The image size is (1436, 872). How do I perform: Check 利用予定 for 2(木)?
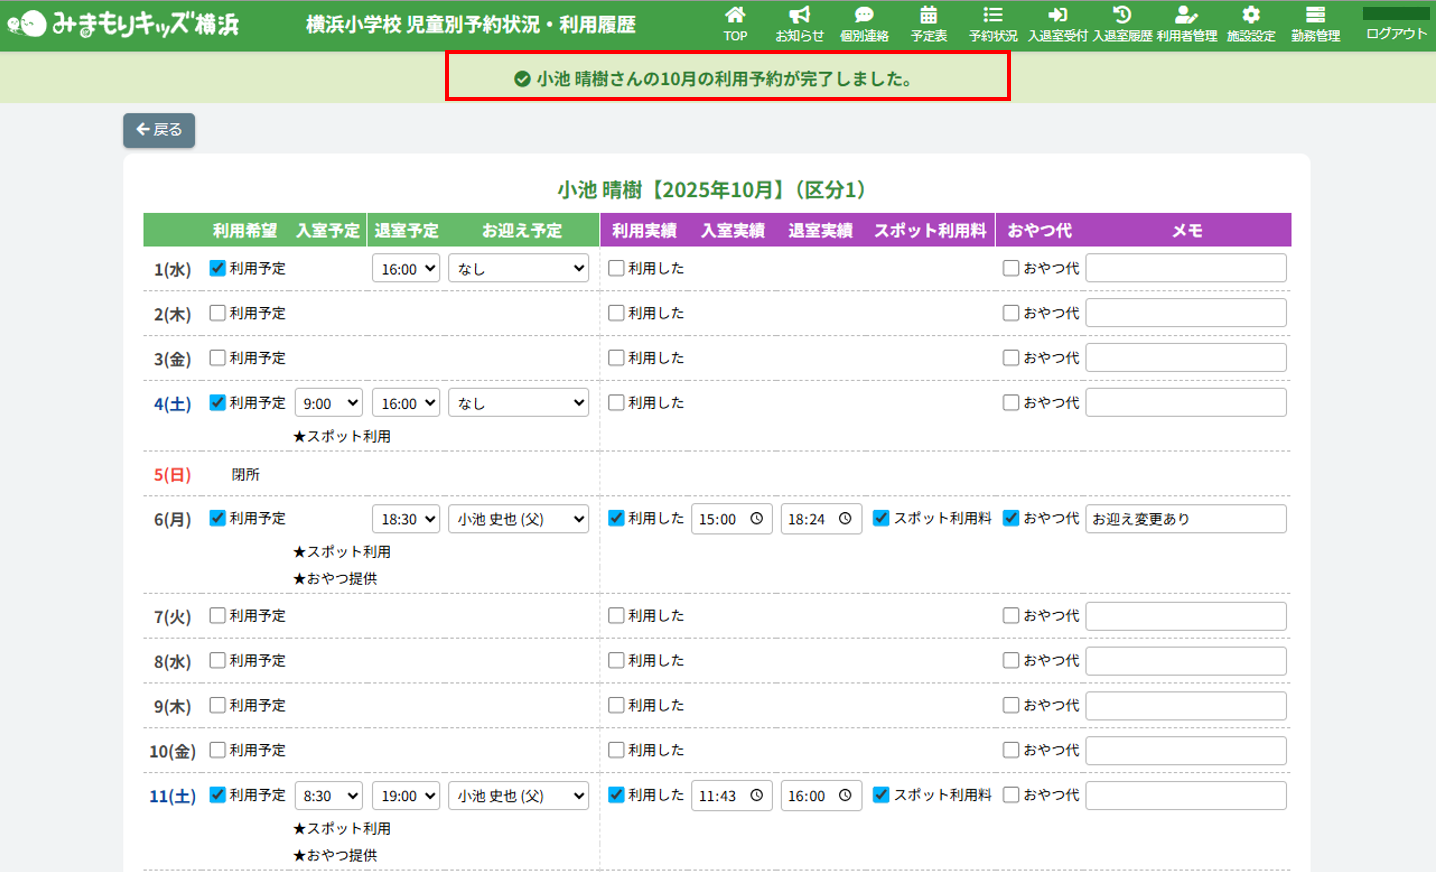217,313
